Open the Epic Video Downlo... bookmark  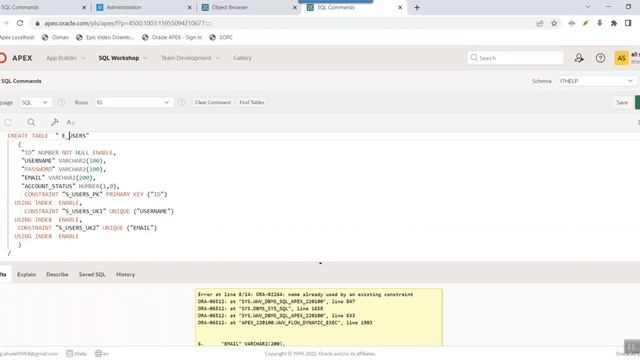click(105, 37)
